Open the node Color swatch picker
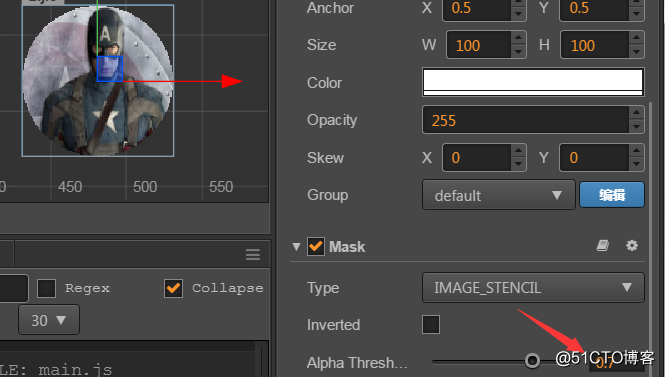Image resolution: width=665 pixels, height=377 pixels. (x=533, y=82)
